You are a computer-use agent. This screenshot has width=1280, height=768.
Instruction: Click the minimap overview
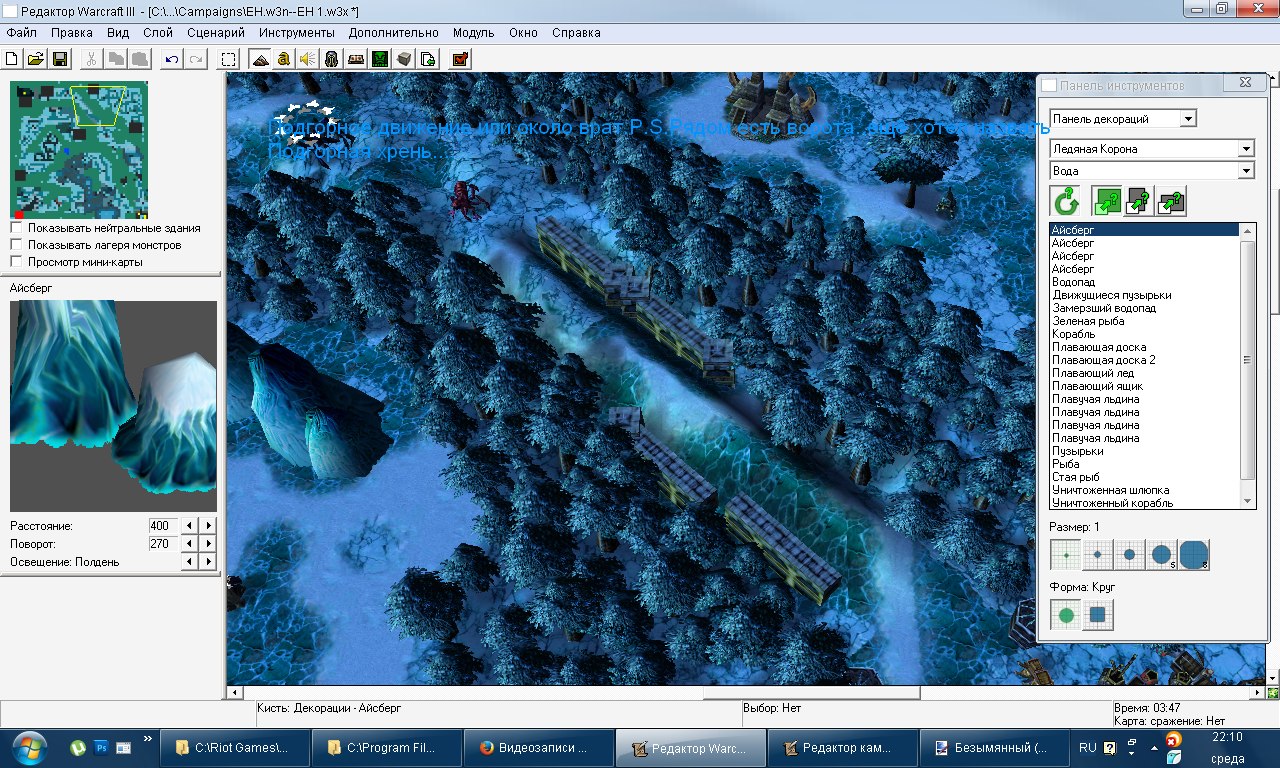(79, 149)
